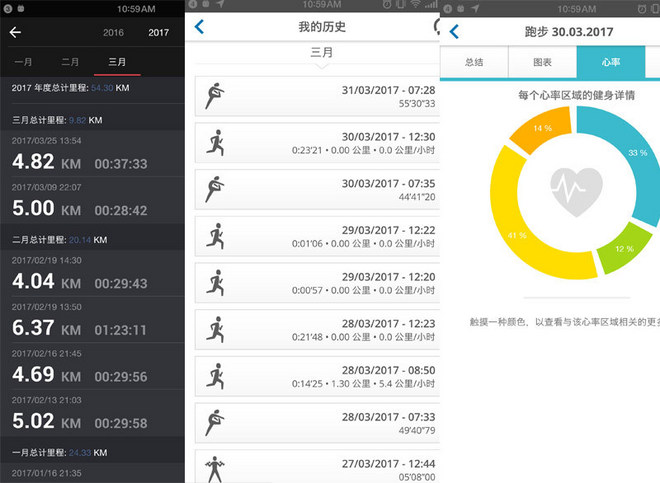The width and height of the screenshot is (660, 483).
Task: Tap the running icon for 28/03/2017 - 08:50
Action: [x=215, y=376]
